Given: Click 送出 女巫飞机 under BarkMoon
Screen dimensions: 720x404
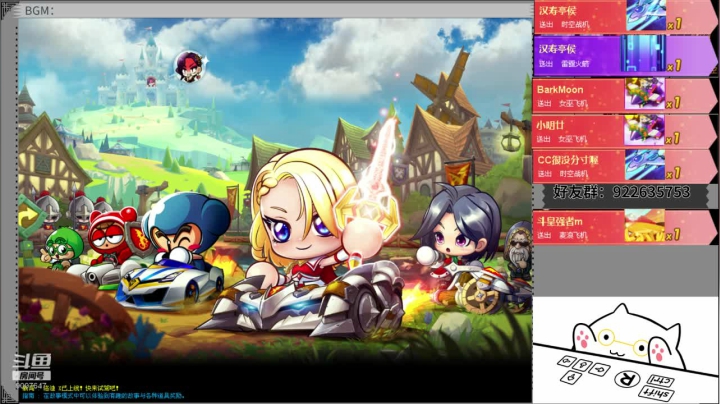Looking at the screenshot, I should (562, 104).
